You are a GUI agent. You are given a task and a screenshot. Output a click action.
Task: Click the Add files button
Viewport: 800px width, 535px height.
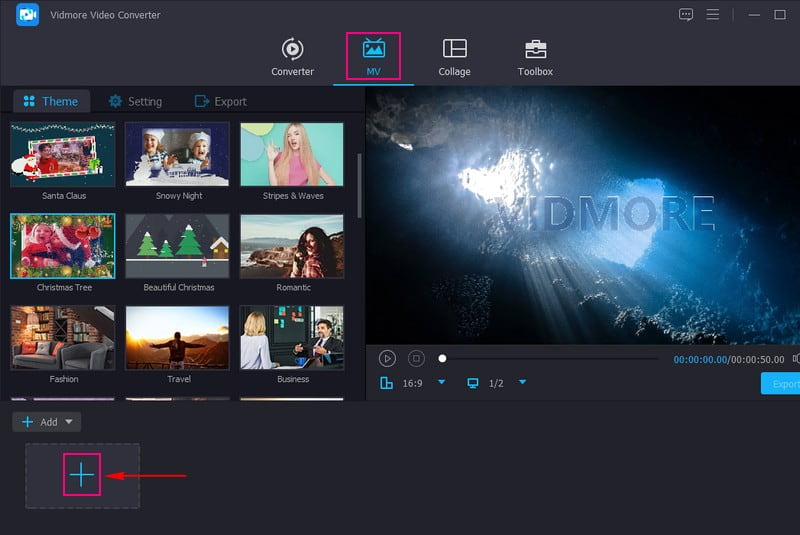(x=39, y=422)
